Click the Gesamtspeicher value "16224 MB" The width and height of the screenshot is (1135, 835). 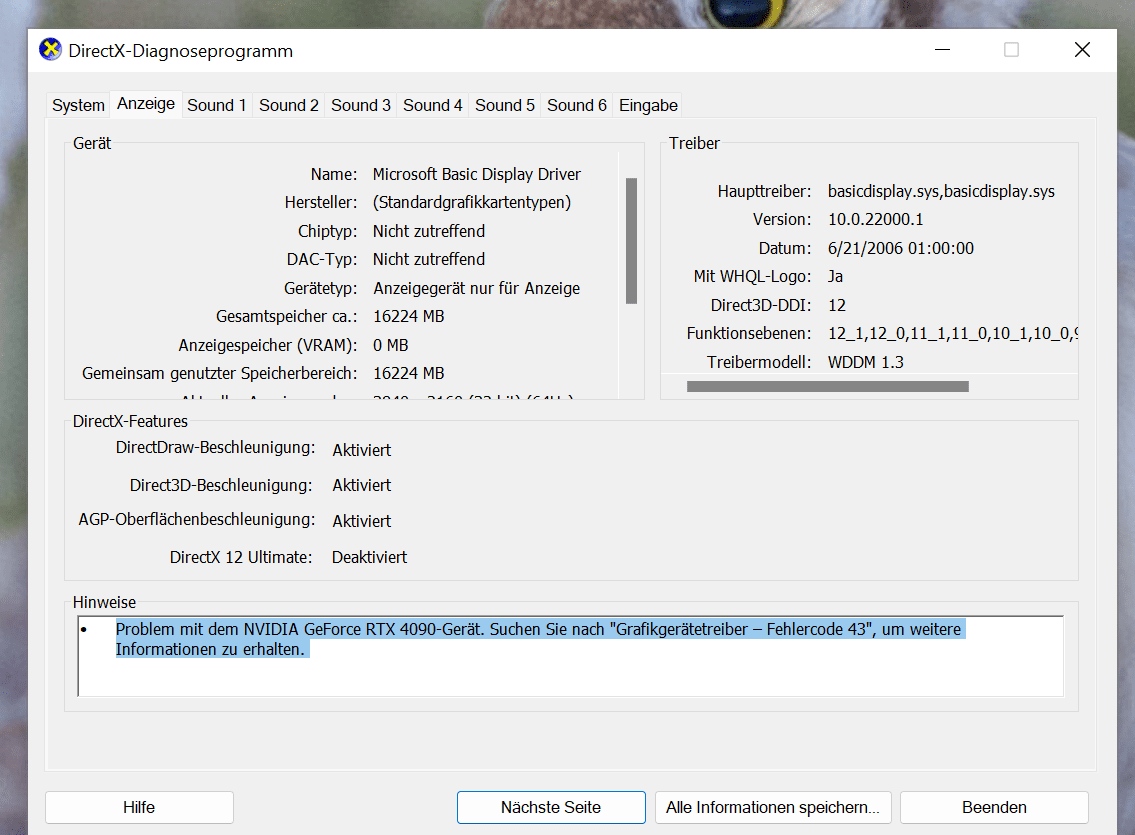[x=409, y=317]
